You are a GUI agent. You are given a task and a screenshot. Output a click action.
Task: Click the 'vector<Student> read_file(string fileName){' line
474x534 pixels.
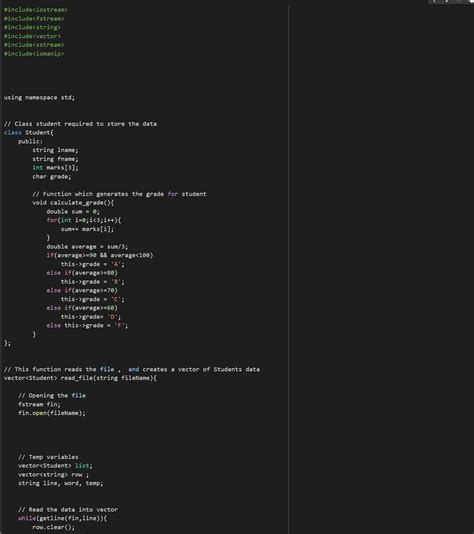(x=80, y=378)
